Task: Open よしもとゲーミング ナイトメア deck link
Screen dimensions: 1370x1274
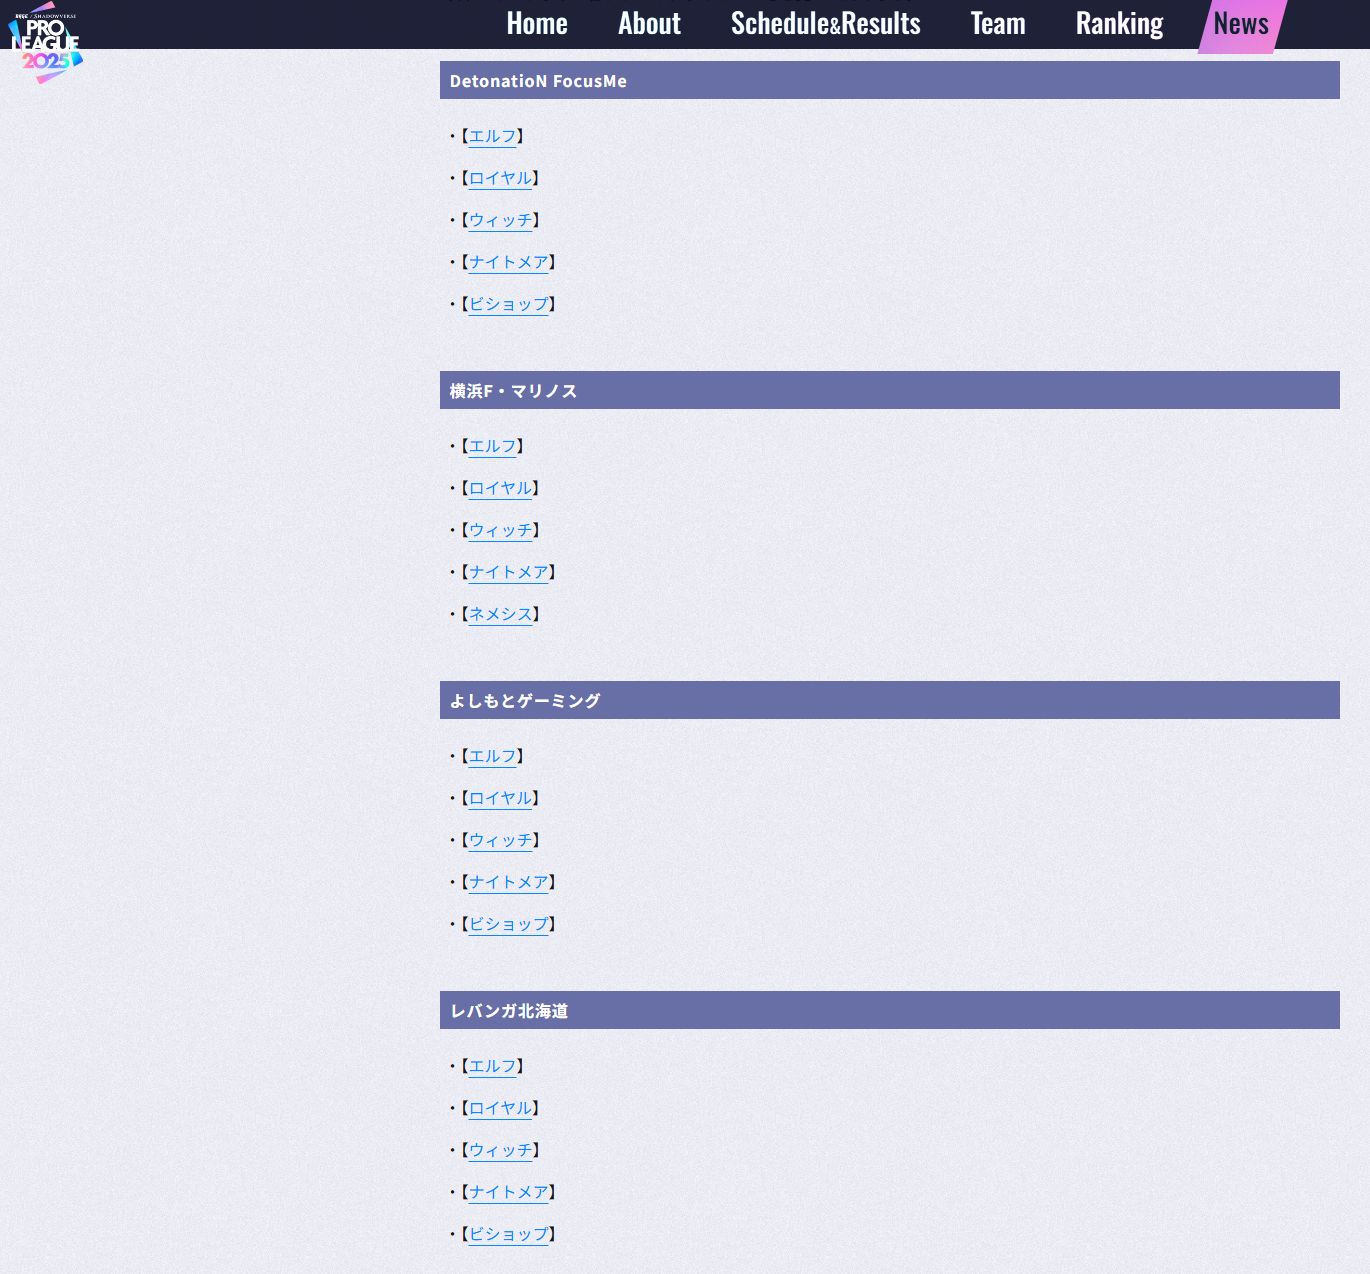Action: click(508, 882)
